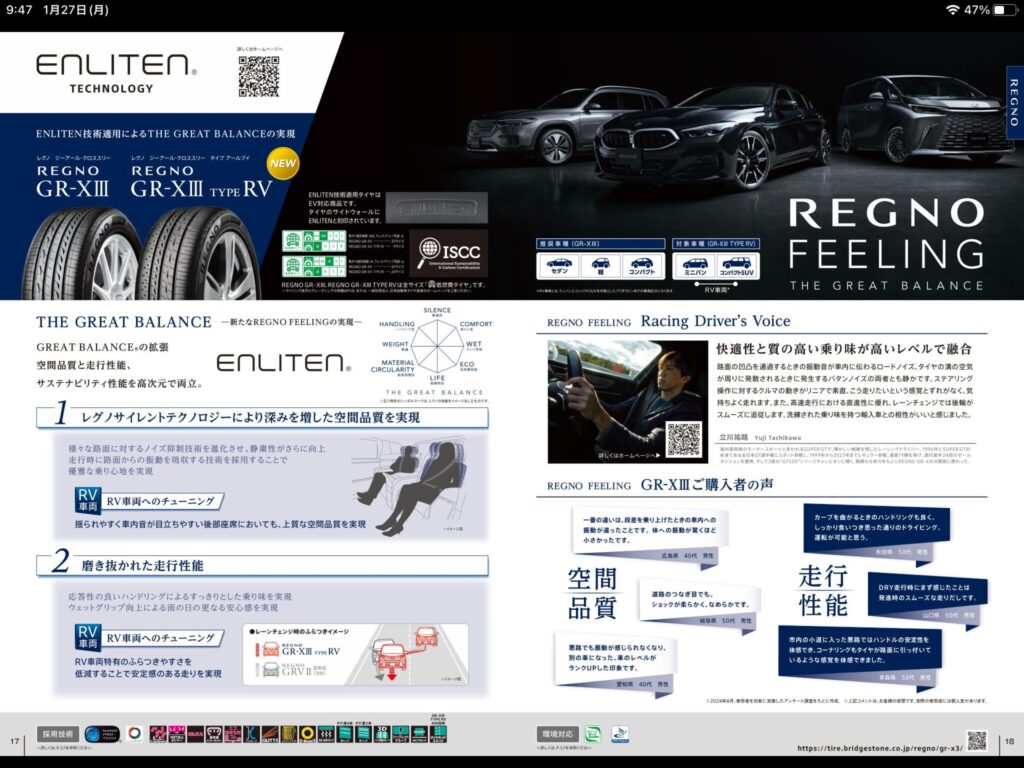Tap the 環境対応 label in footer
The image size is (1024, 768).
558,734
